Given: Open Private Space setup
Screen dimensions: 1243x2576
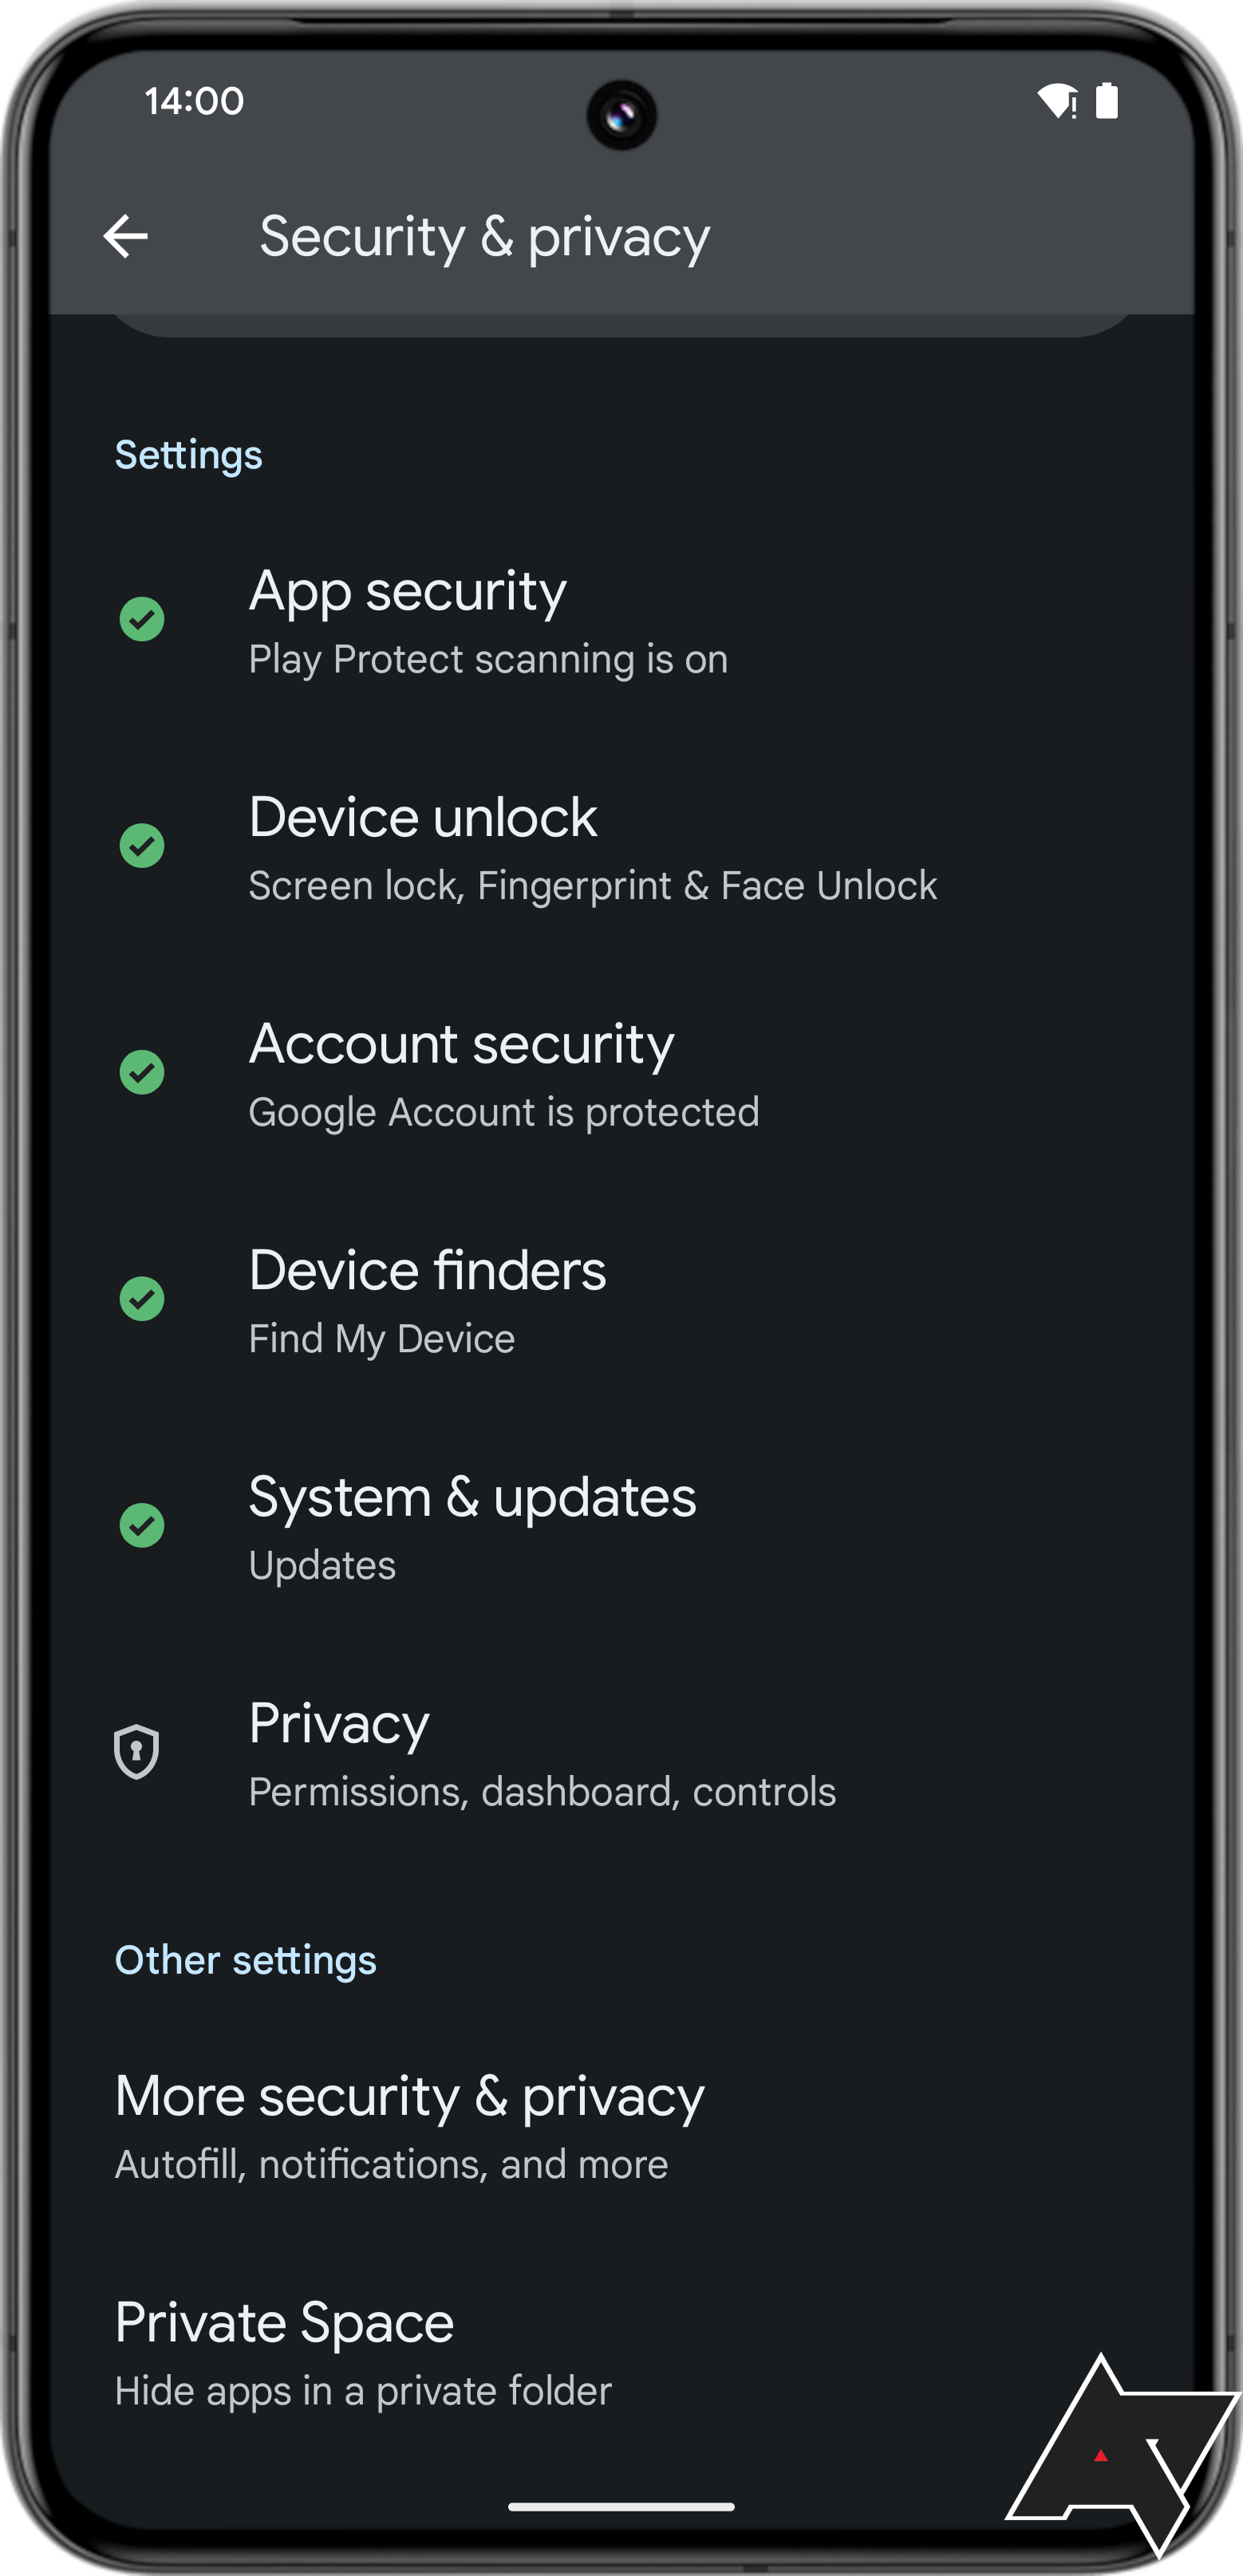Looking at the screenshot, I should [362, 2352].
